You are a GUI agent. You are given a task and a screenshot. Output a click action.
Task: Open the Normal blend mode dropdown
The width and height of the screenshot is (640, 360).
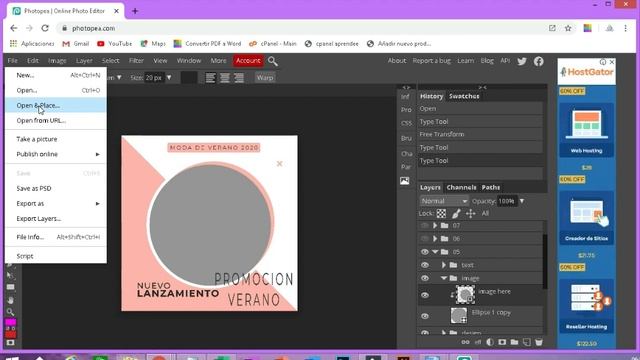444,201
